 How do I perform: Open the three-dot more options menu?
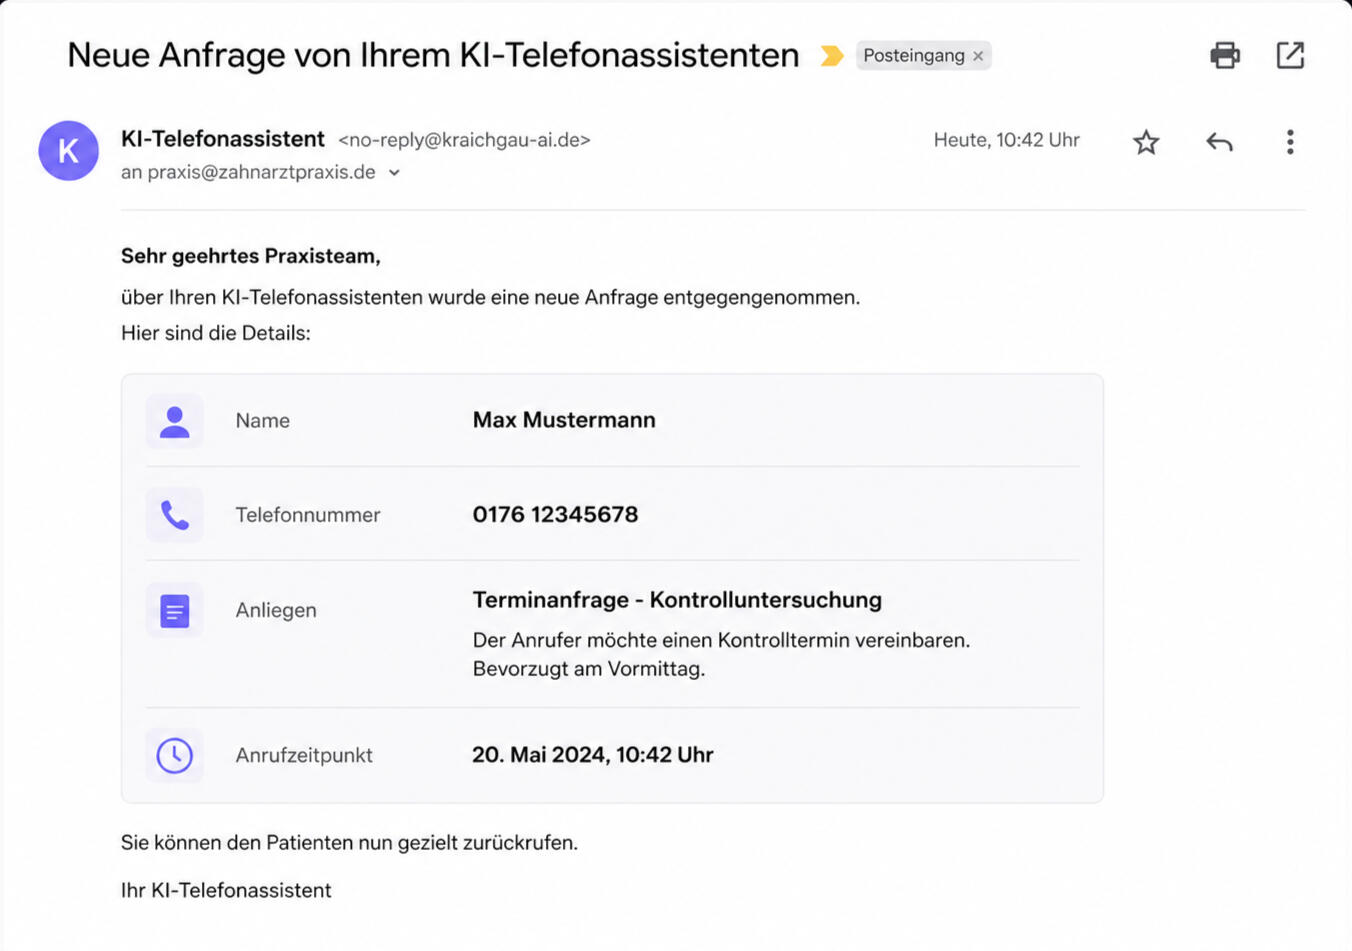point(1290,142)
